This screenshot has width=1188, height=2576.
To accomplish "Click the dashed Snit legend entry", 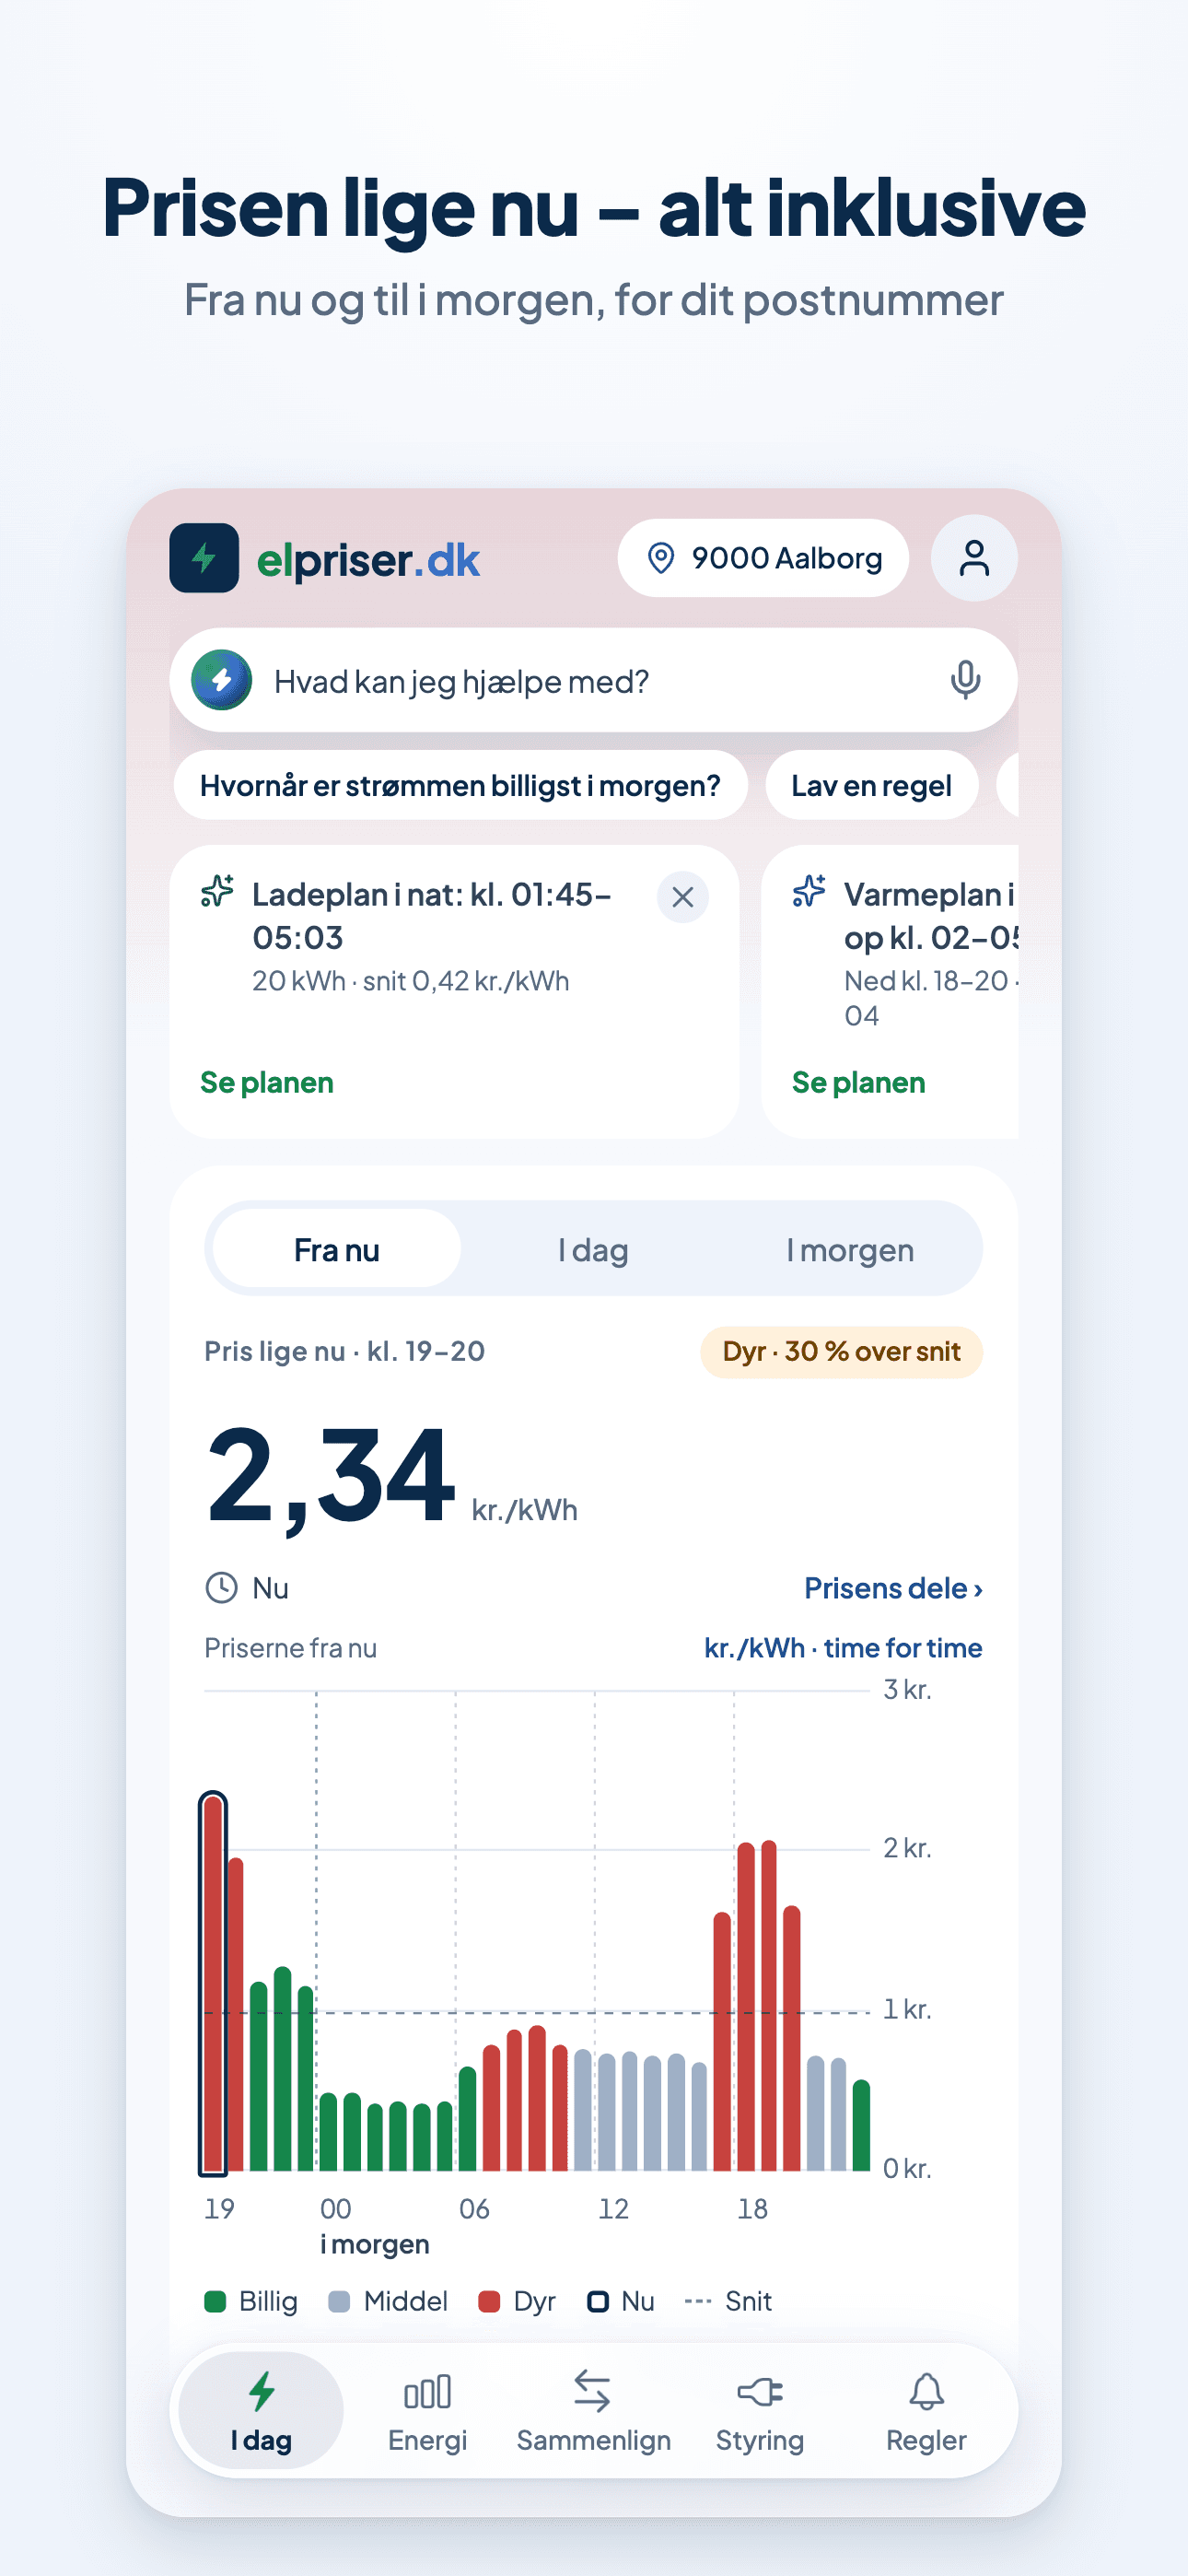I will [729, 2302].
